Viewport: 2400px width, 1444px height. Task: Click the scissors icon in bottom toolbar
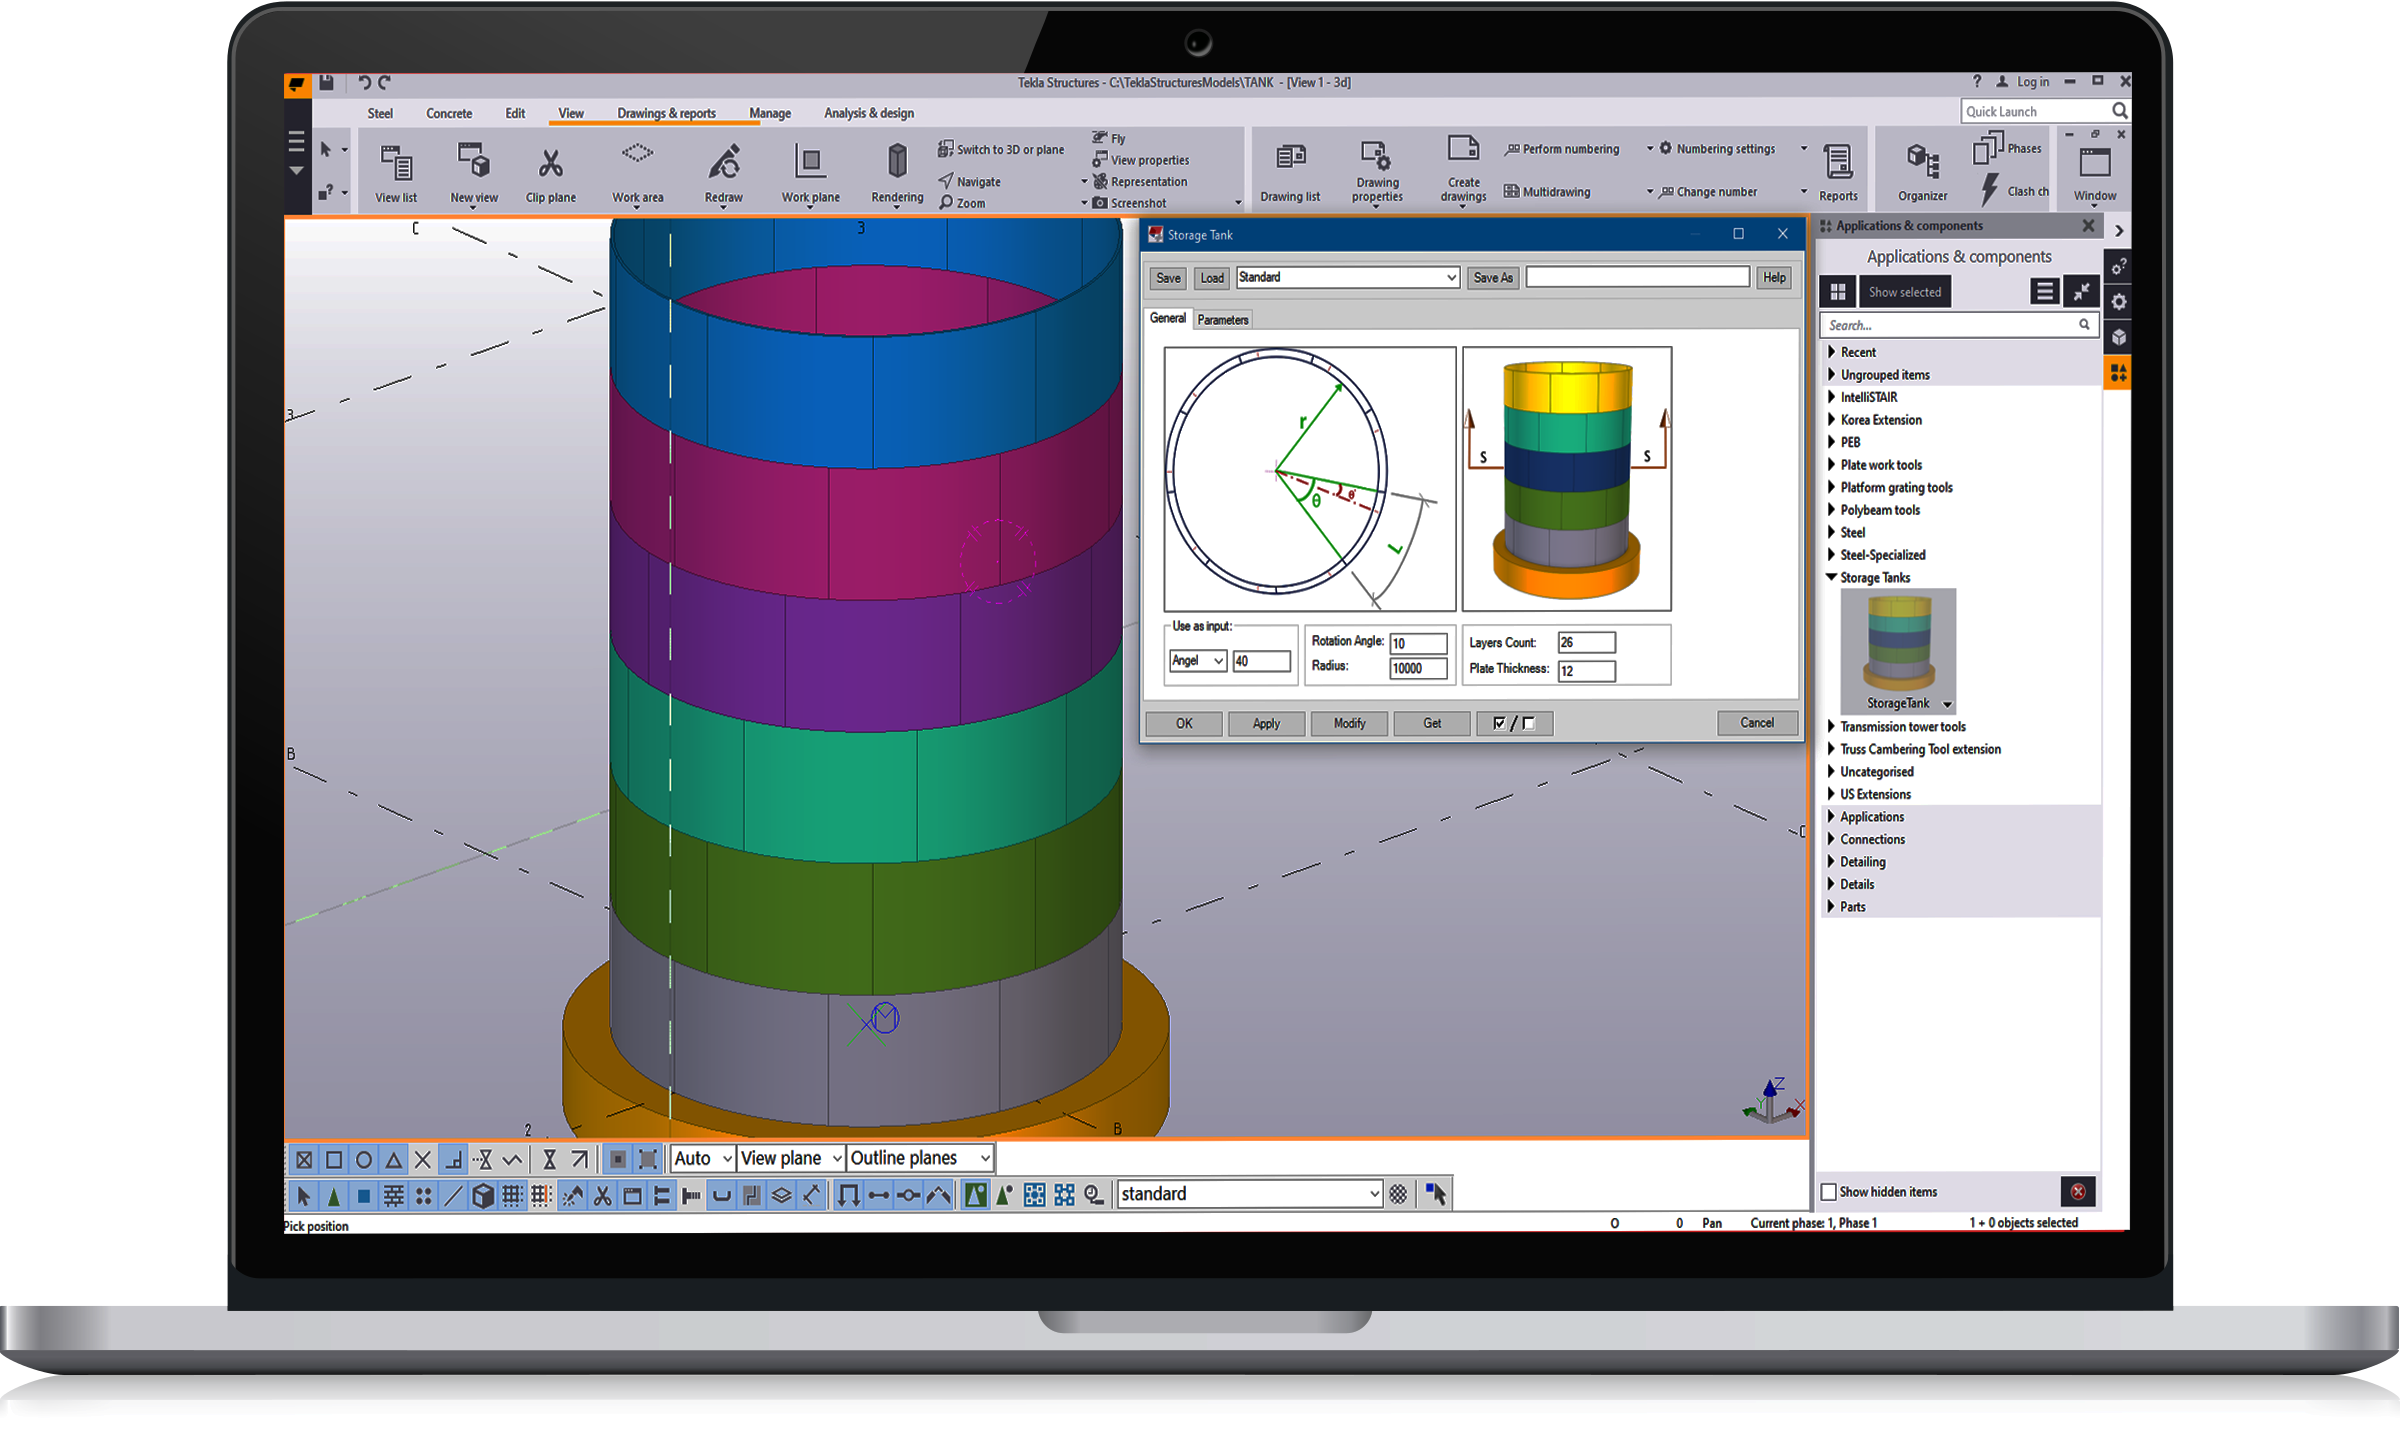coord(602,1194)
